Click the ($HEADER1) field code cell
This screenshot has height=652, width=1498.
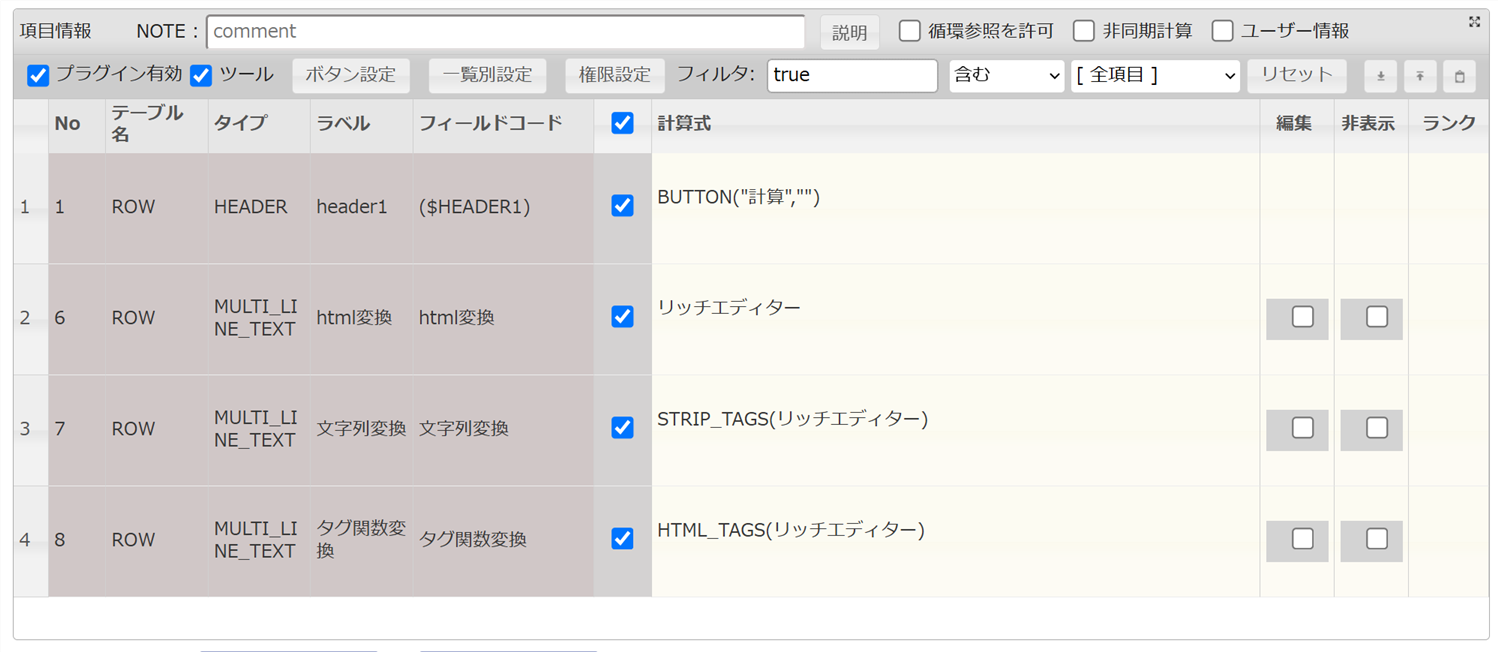(x=504, y=208)
